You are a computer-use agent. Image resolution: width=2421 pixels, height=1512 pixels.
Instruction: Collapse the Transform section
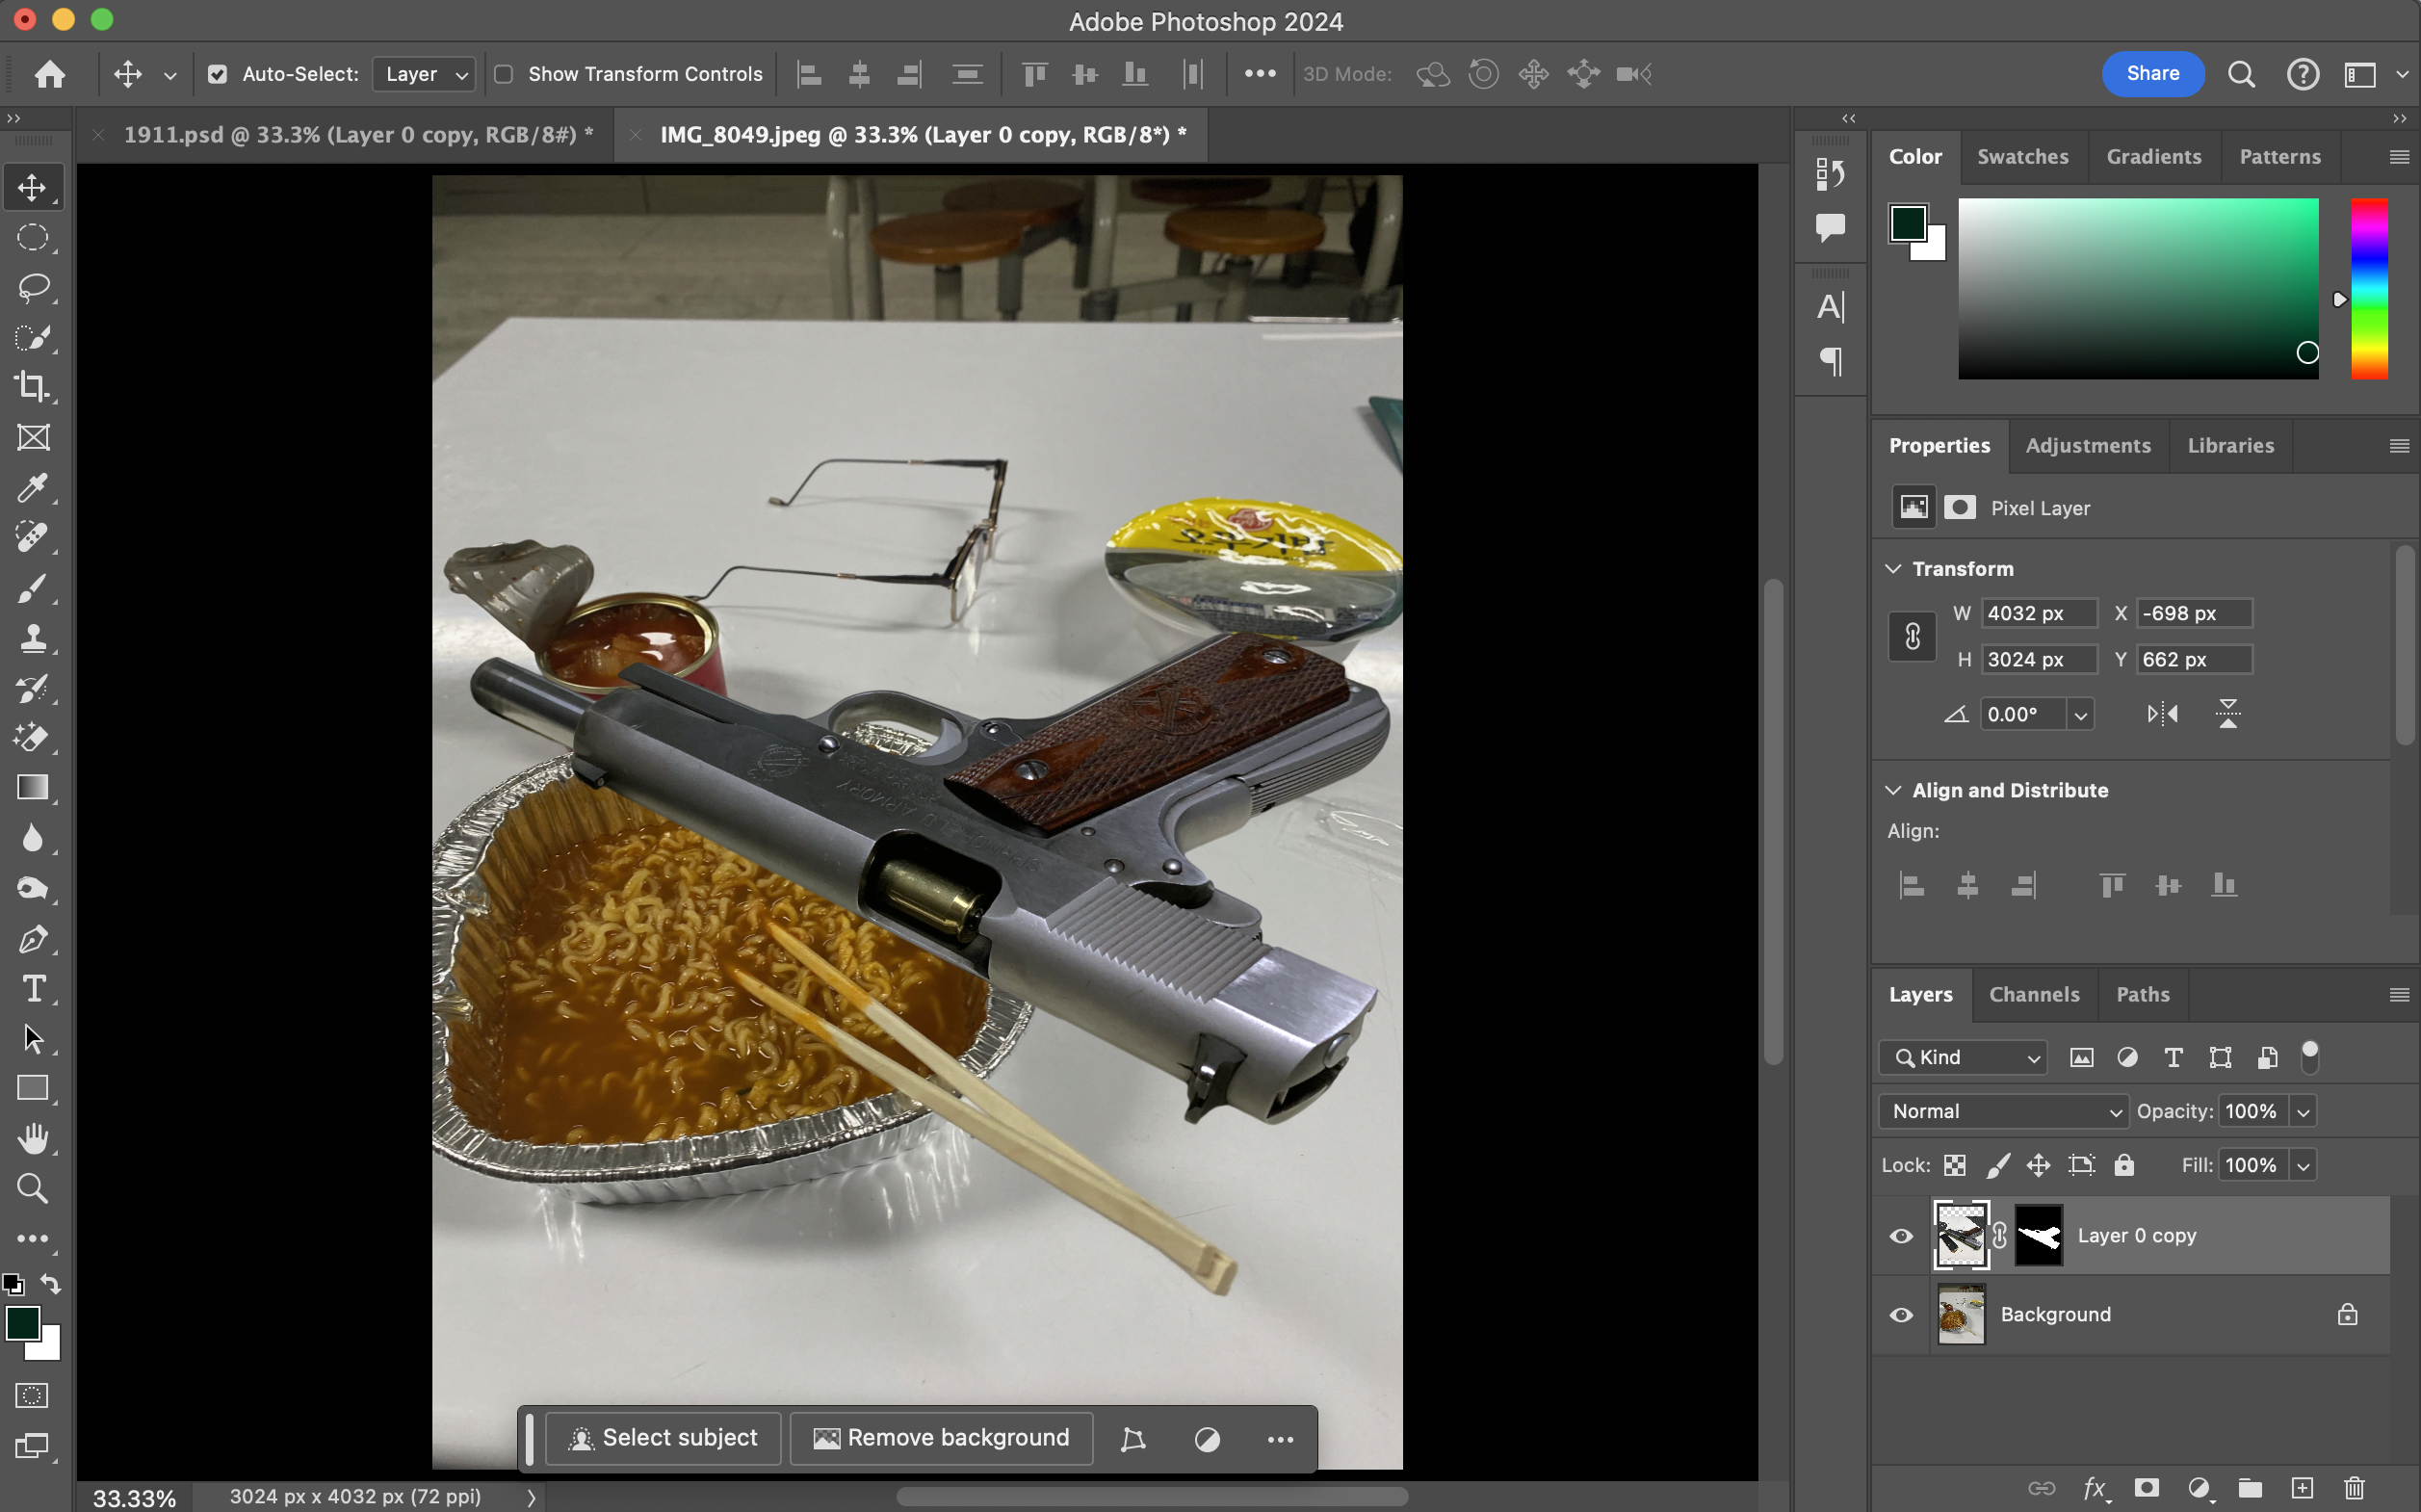1893,568
